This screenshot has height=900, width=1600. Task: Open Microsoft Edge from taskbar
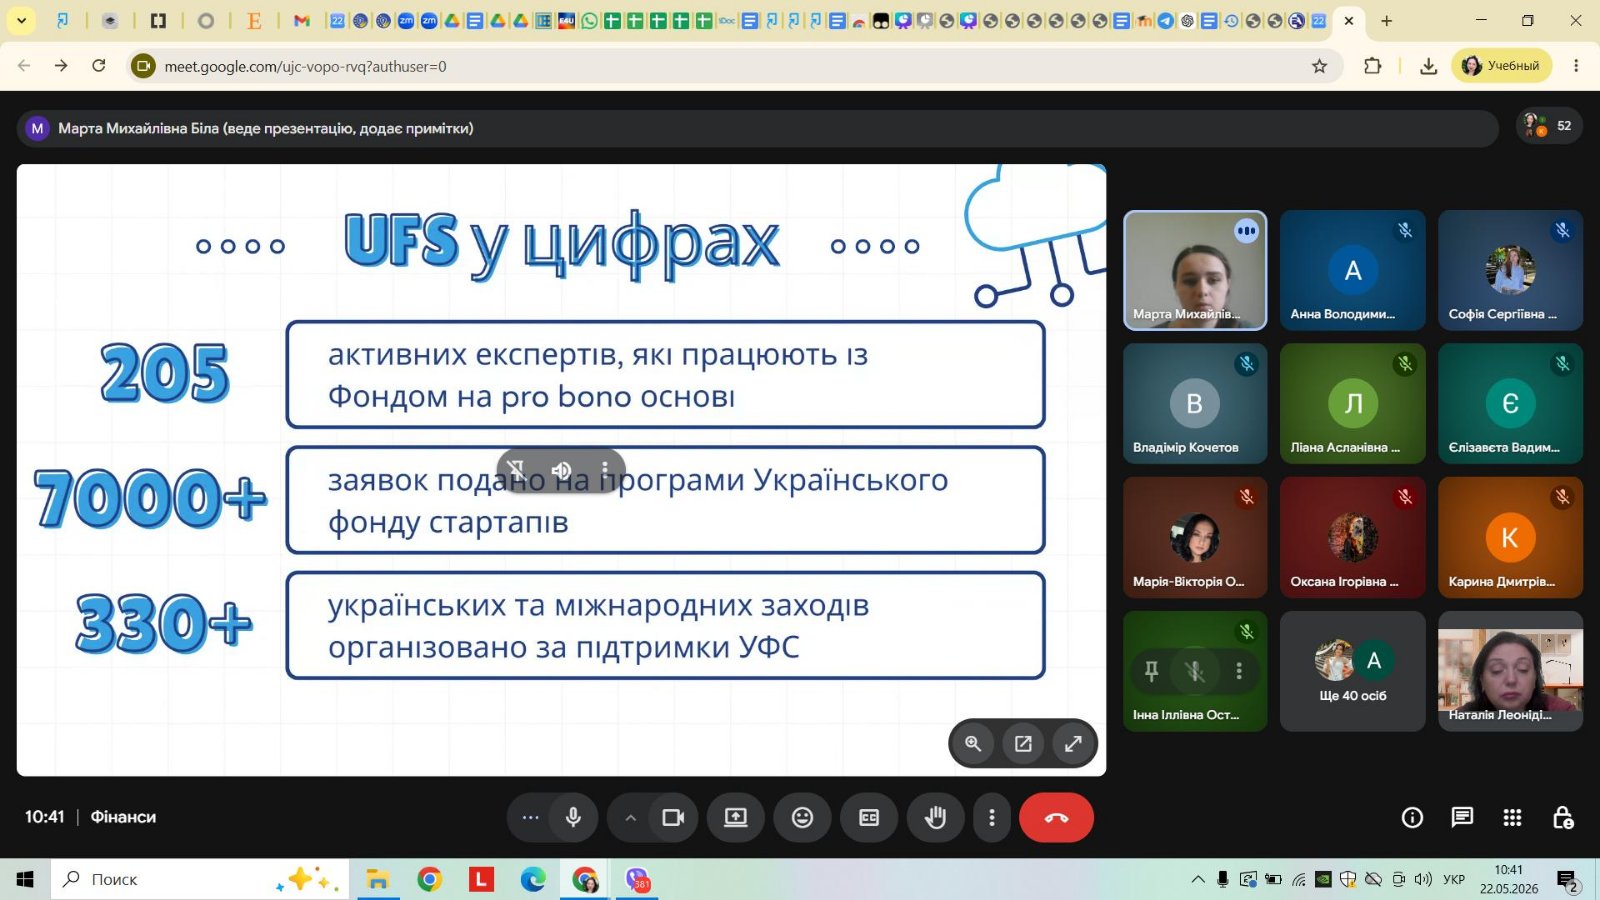click(533, 879)
